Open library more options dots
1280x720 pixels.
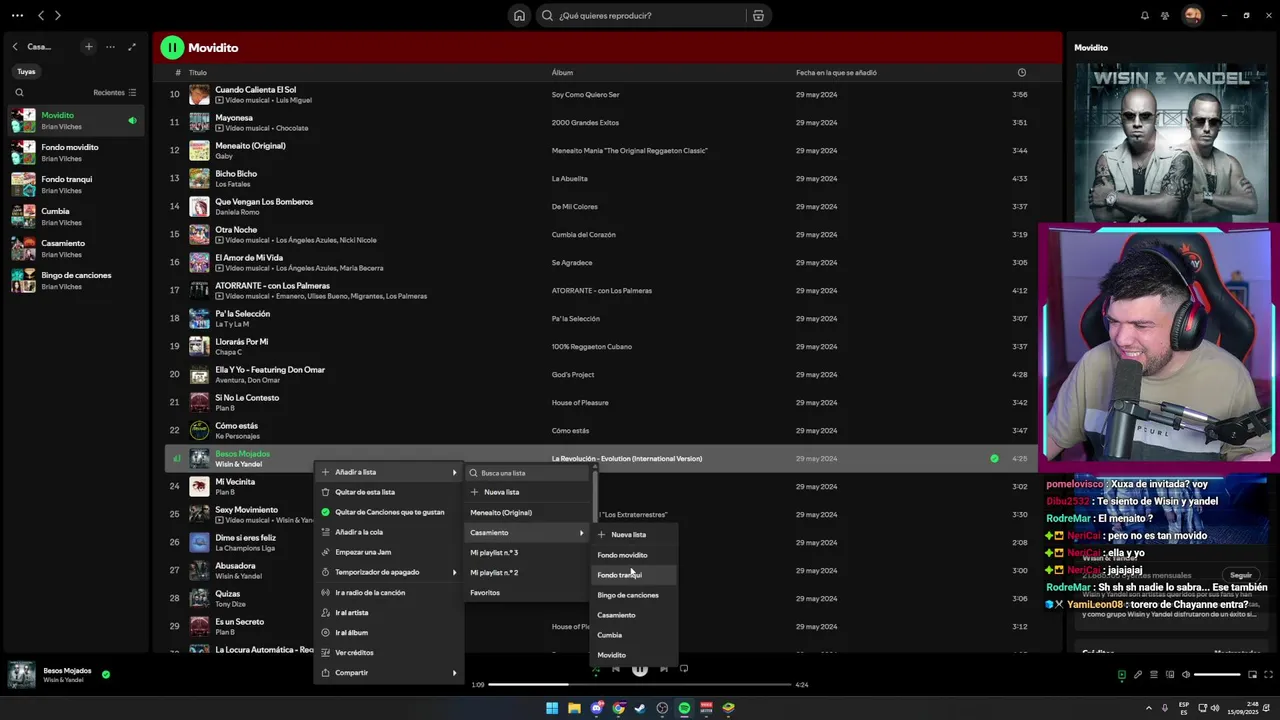click(x=110, y=47)
